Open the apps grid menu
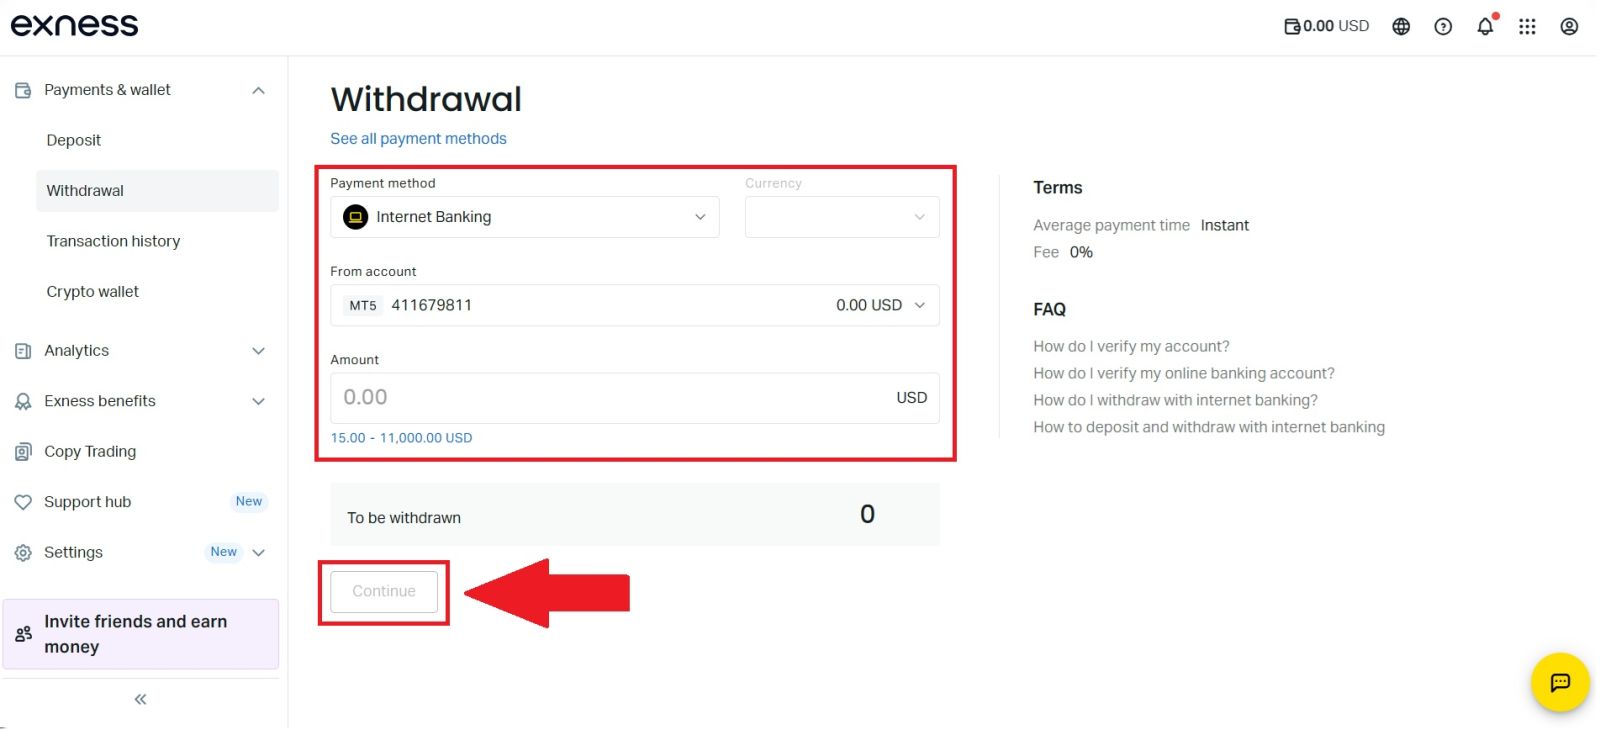1600x730 pixels. coord(1527,27)
